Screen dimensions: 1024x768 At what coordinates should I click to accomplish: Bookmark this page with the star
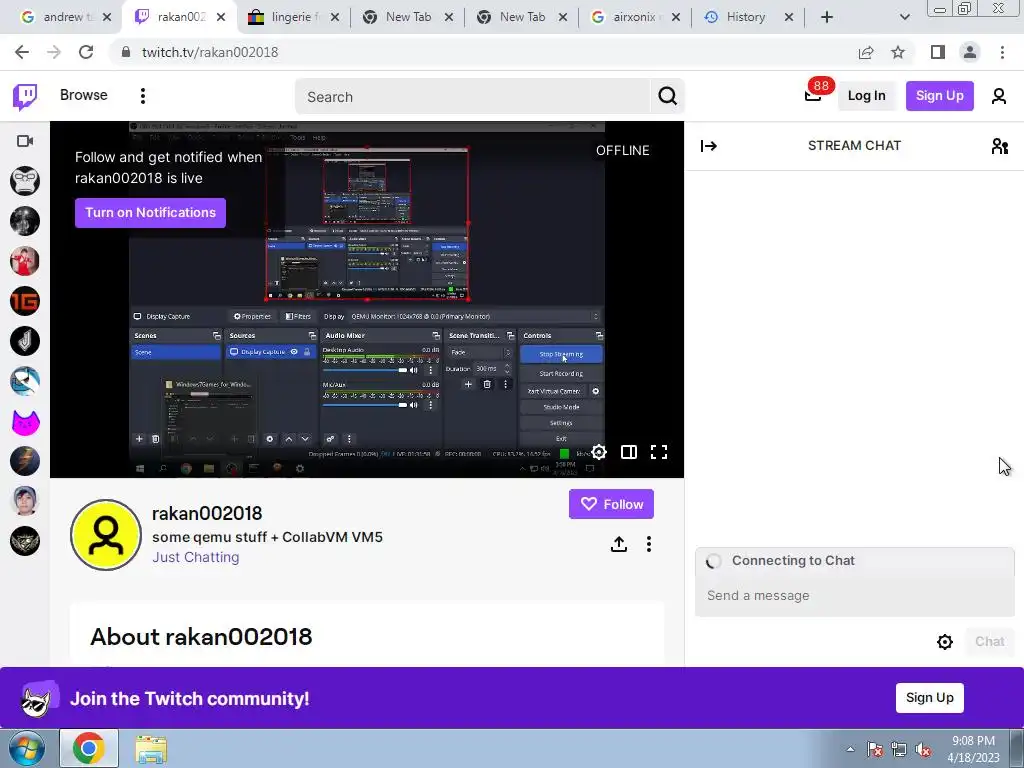[x=898, y=52]
